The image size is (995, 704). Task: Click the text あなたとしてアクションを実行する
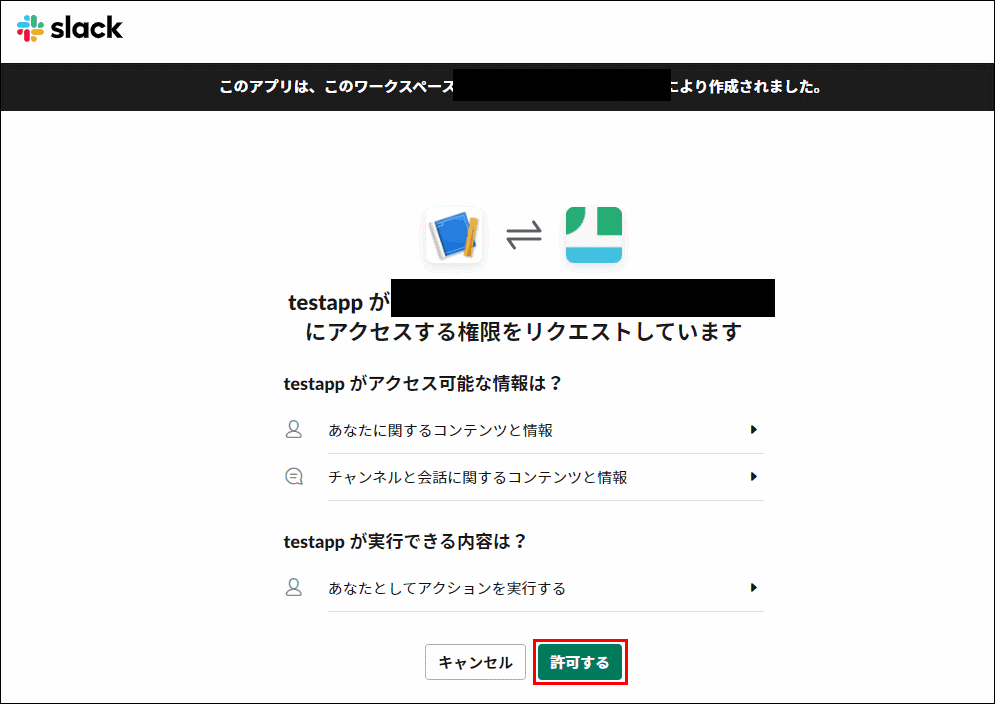coord(447,588)
